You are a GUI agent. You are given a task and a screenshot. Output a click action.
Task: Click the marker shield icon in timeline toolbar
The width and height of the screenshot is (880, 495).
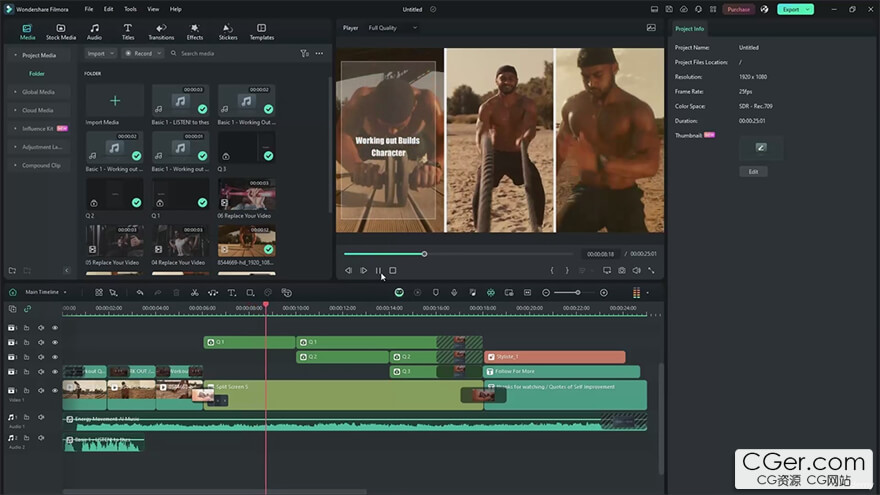tap(436, 292)
